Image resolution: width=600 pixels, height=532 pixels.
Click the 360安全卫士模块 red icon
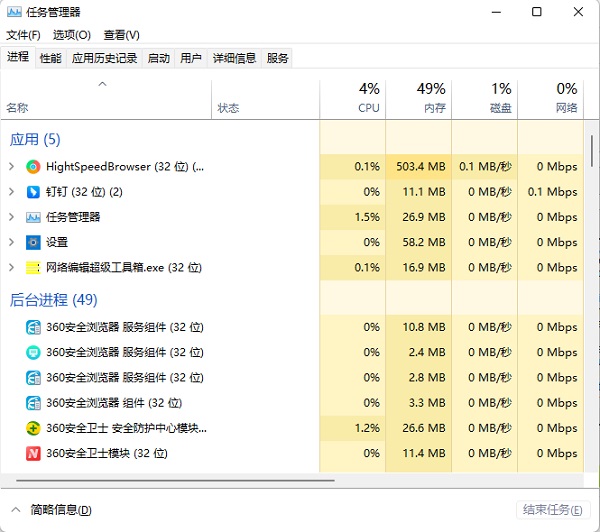pyautogui.click(x=33, y=454)
